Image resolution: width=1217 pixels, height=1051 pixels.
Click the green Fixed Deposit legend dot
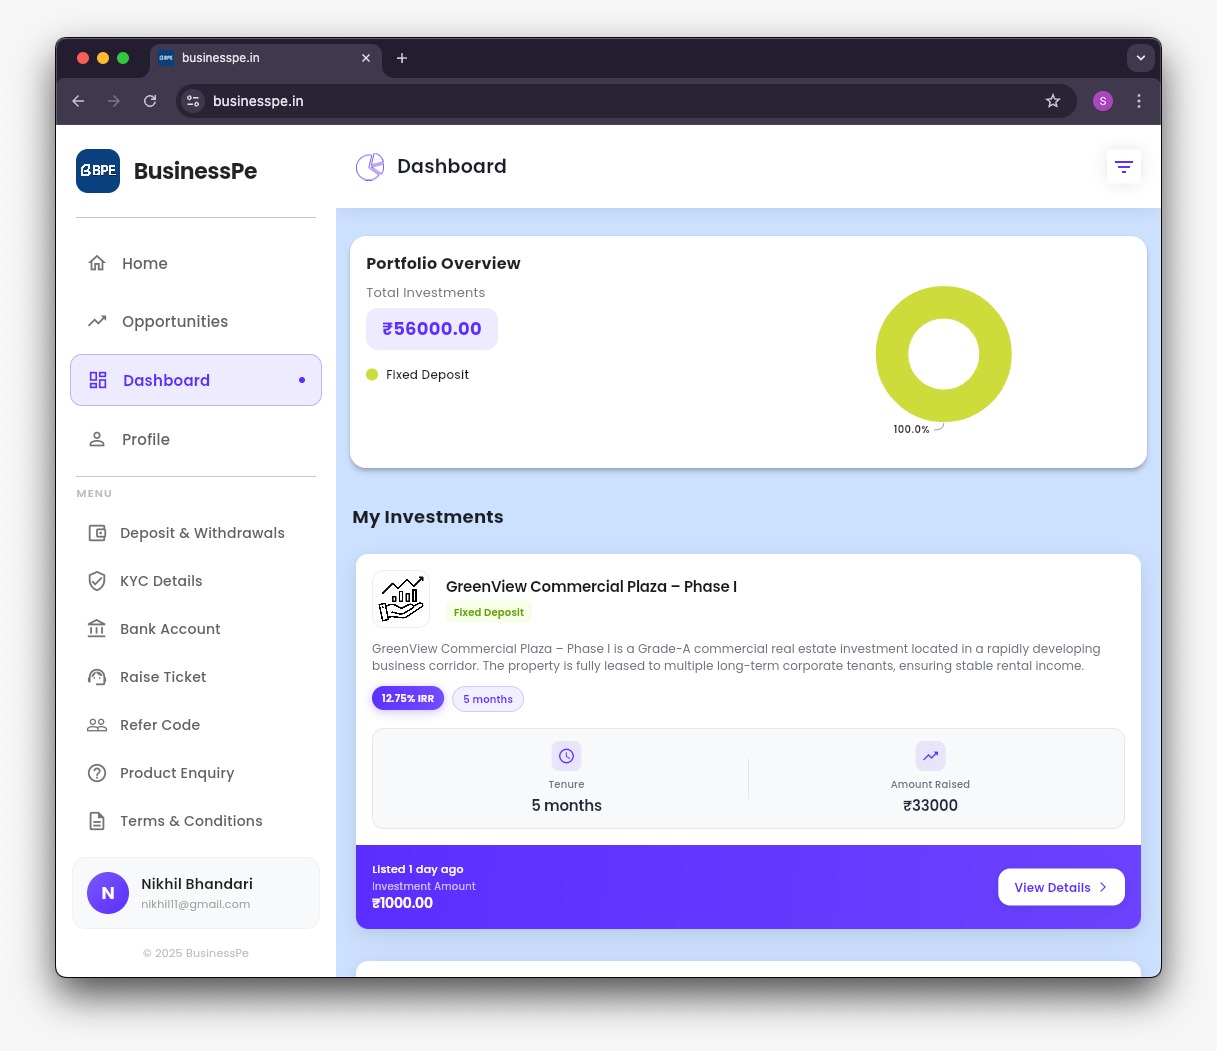tap(372, 374)
